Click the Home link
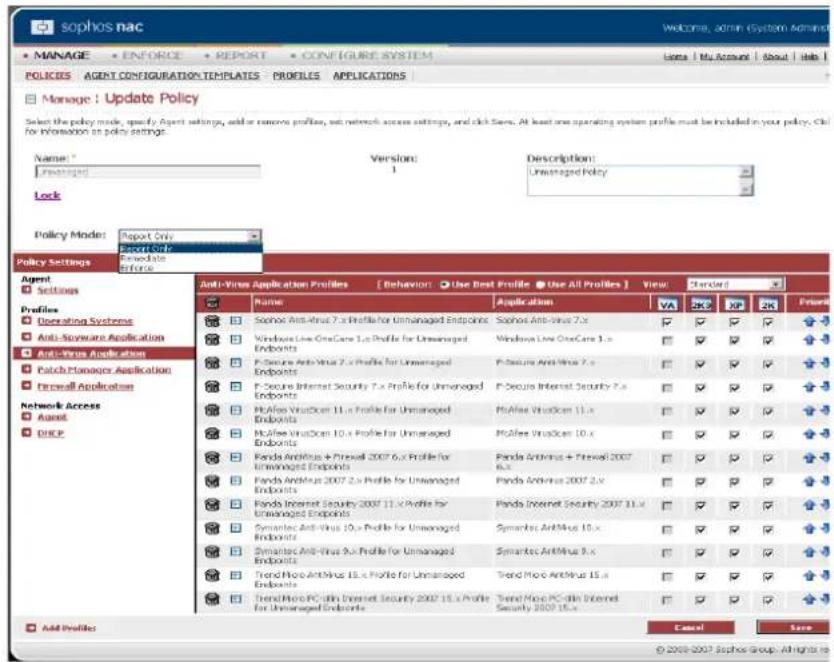Viewport: 834px width, 662px height. coord(675,56)
